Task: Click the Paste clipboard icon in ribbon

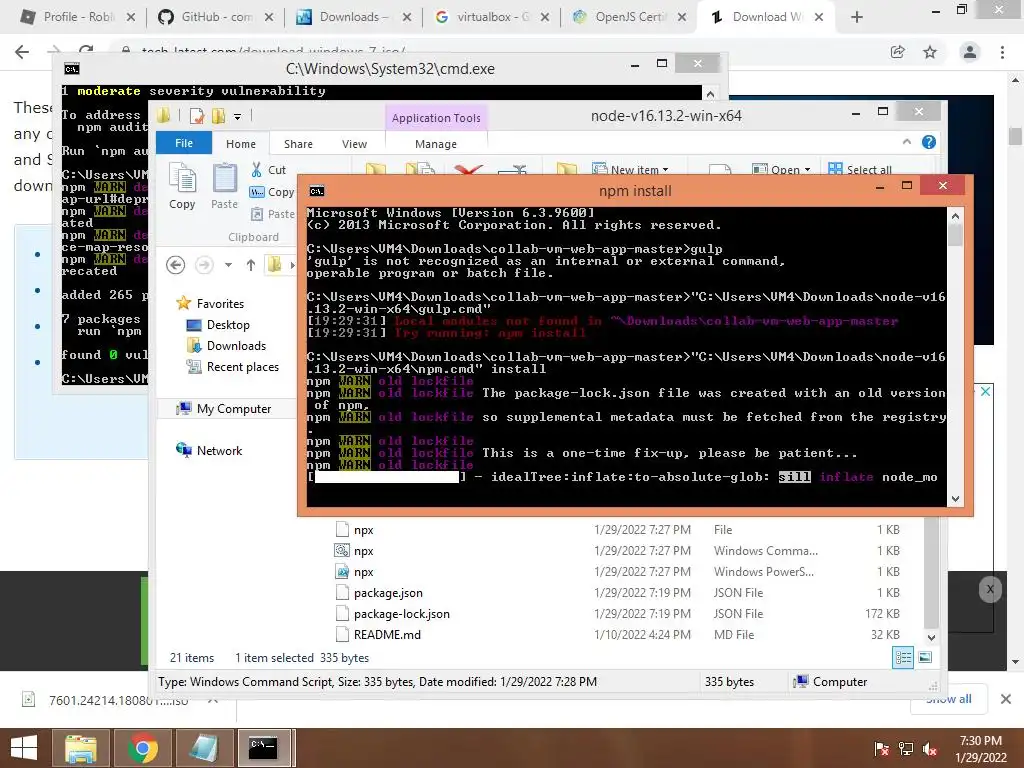Action: (x=225, y=187)
